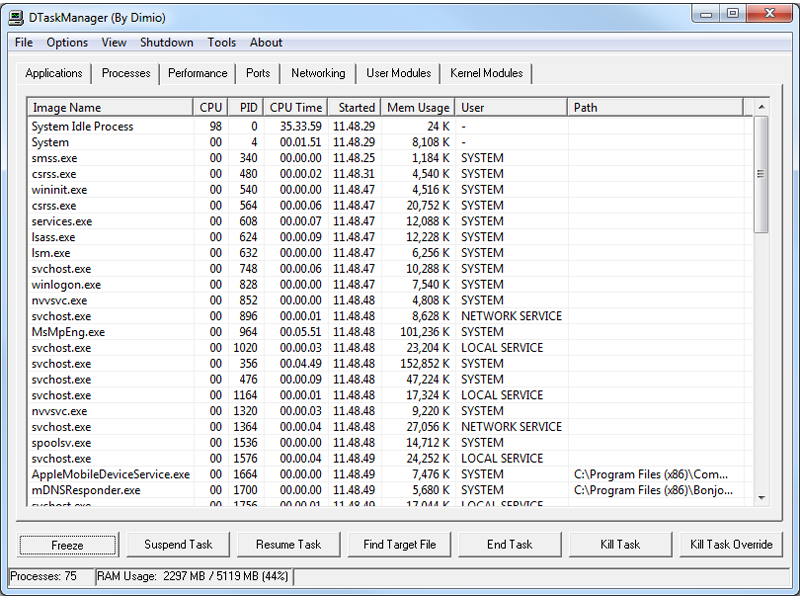Open the Options menu
The width and height of the screenshot is (800, 600).
click(x=67, y=43)
